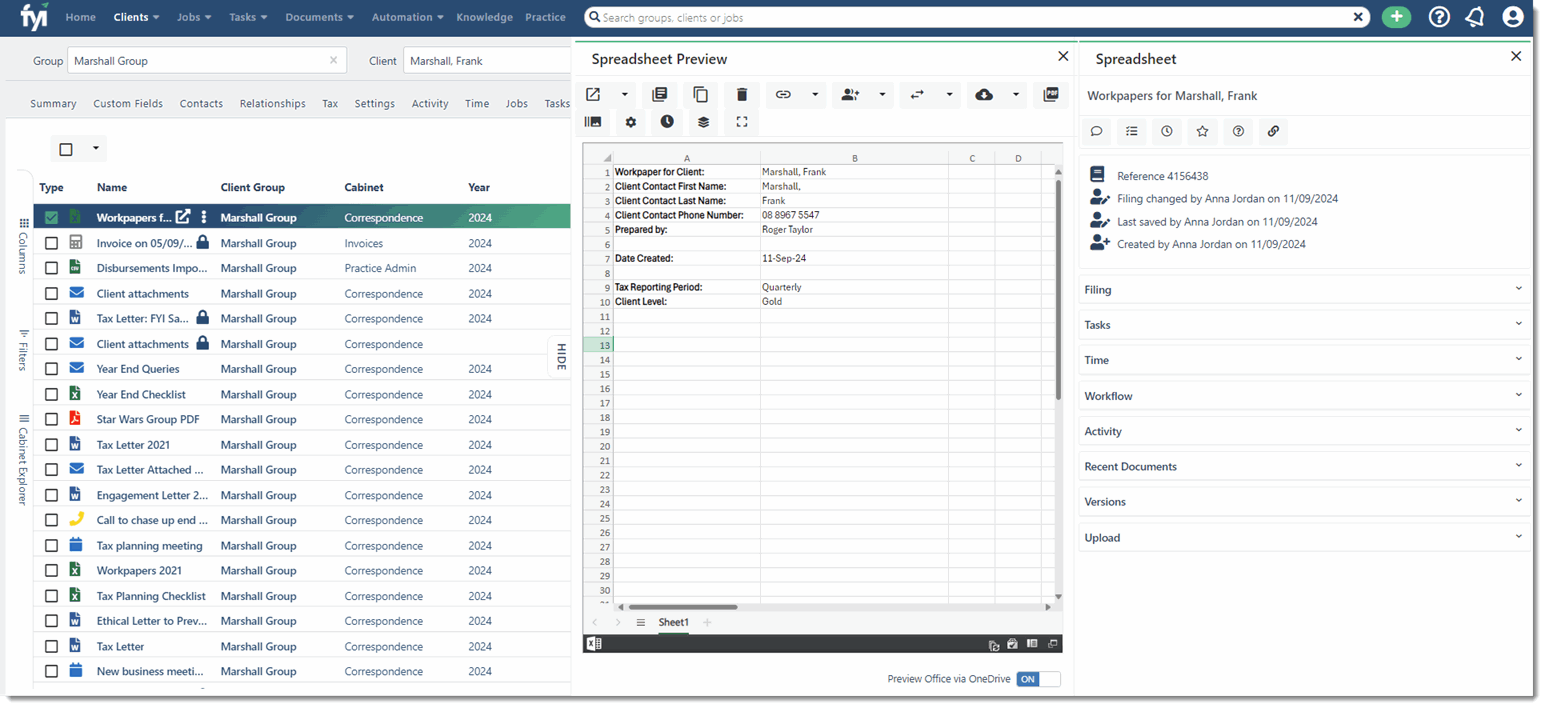
Task: Click the create copy stacked documents icon
Action: coord(659,95)
